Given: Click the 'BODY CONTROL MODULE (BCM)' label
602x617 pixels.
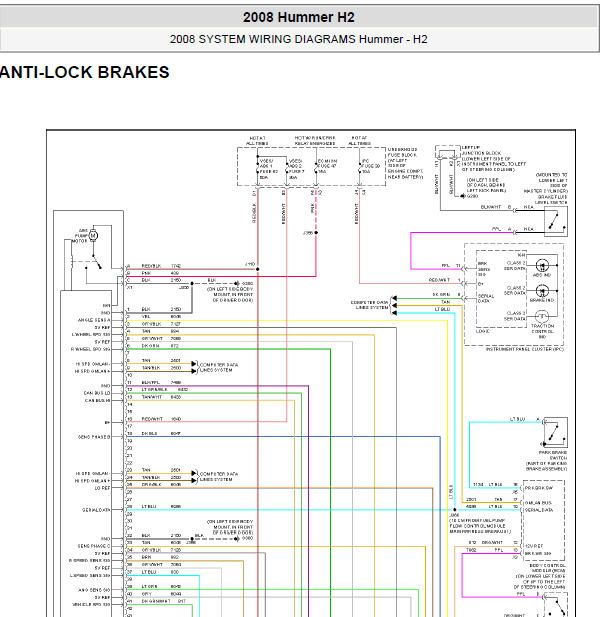Looking at the screenshot, I should coord(547,568).
